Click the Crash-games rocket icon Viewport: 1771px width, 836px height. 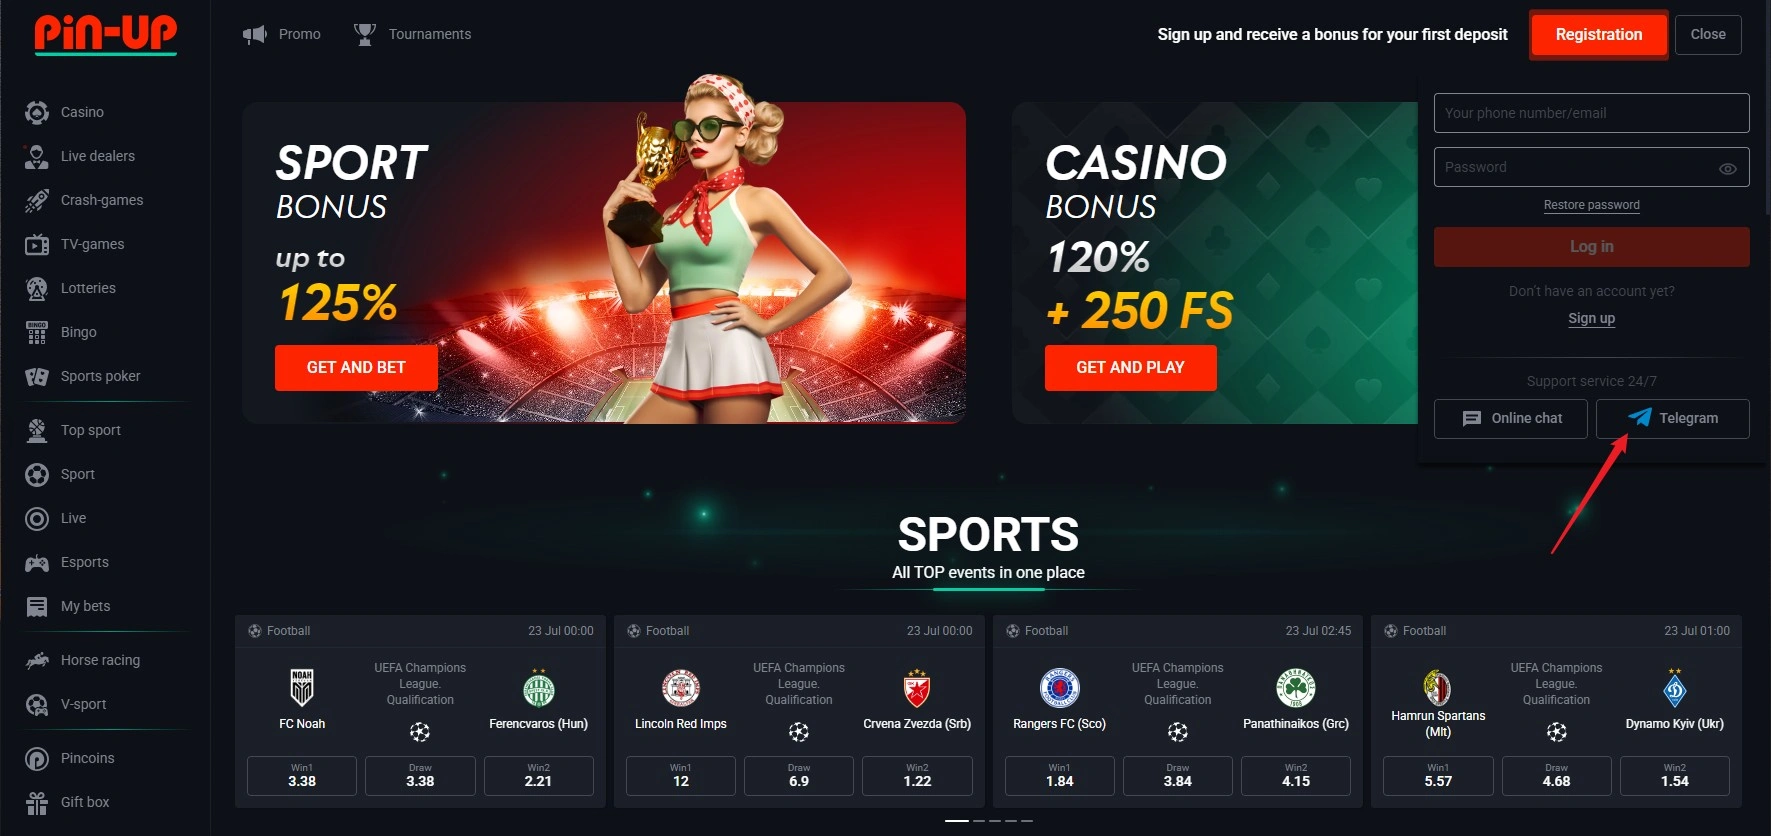click(x=37, y=200)
